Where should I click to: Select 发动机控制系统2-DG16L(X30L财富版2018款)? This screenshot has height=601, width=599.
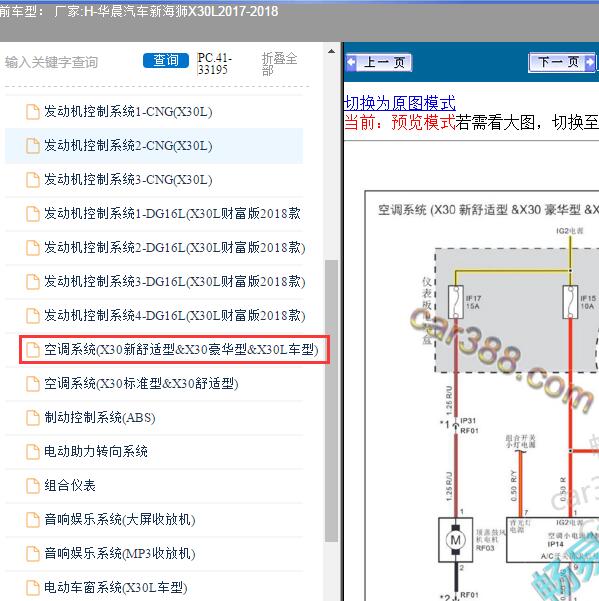coord(174,248)
